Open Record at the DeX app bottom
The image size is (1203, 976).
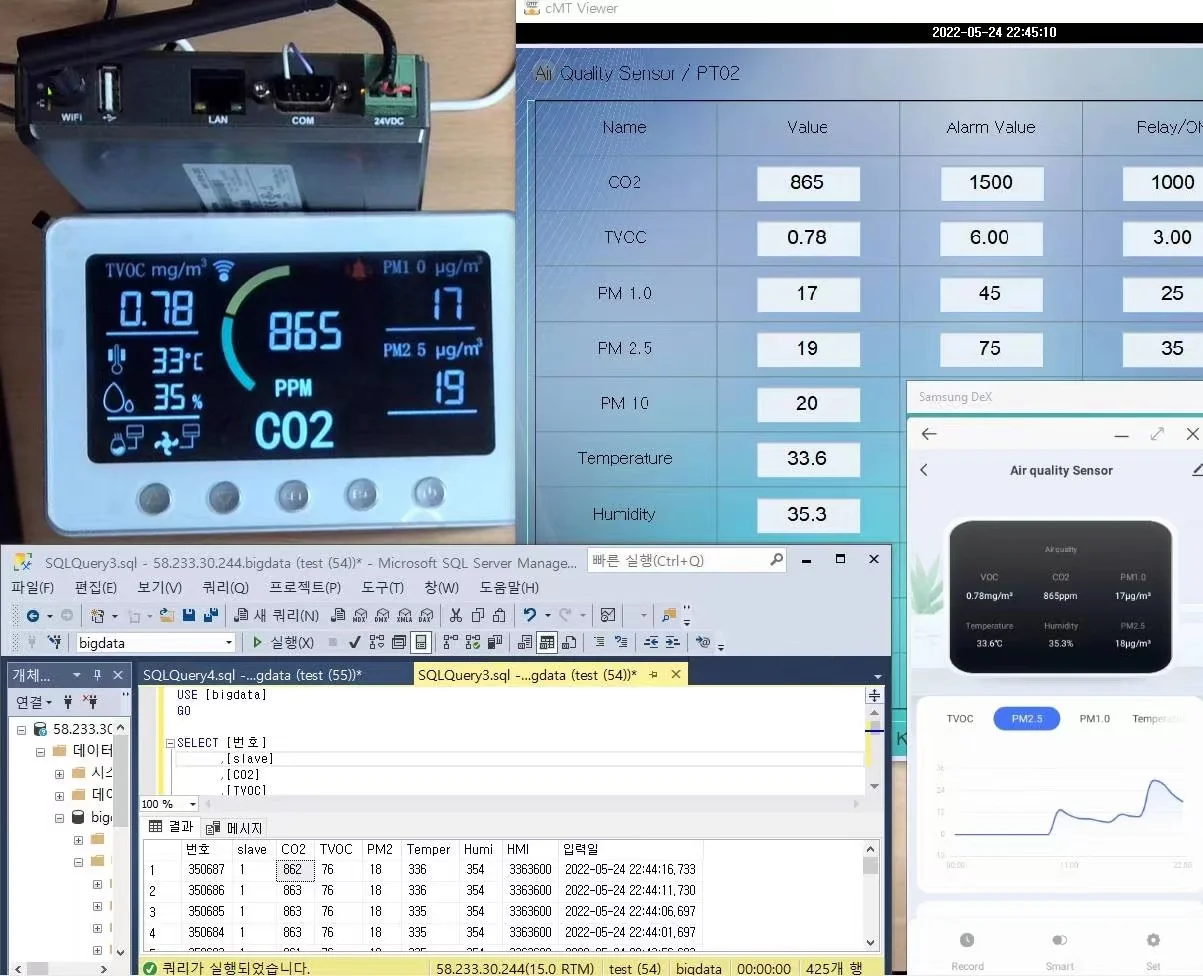pyautogui.click(x=967, y=951)
